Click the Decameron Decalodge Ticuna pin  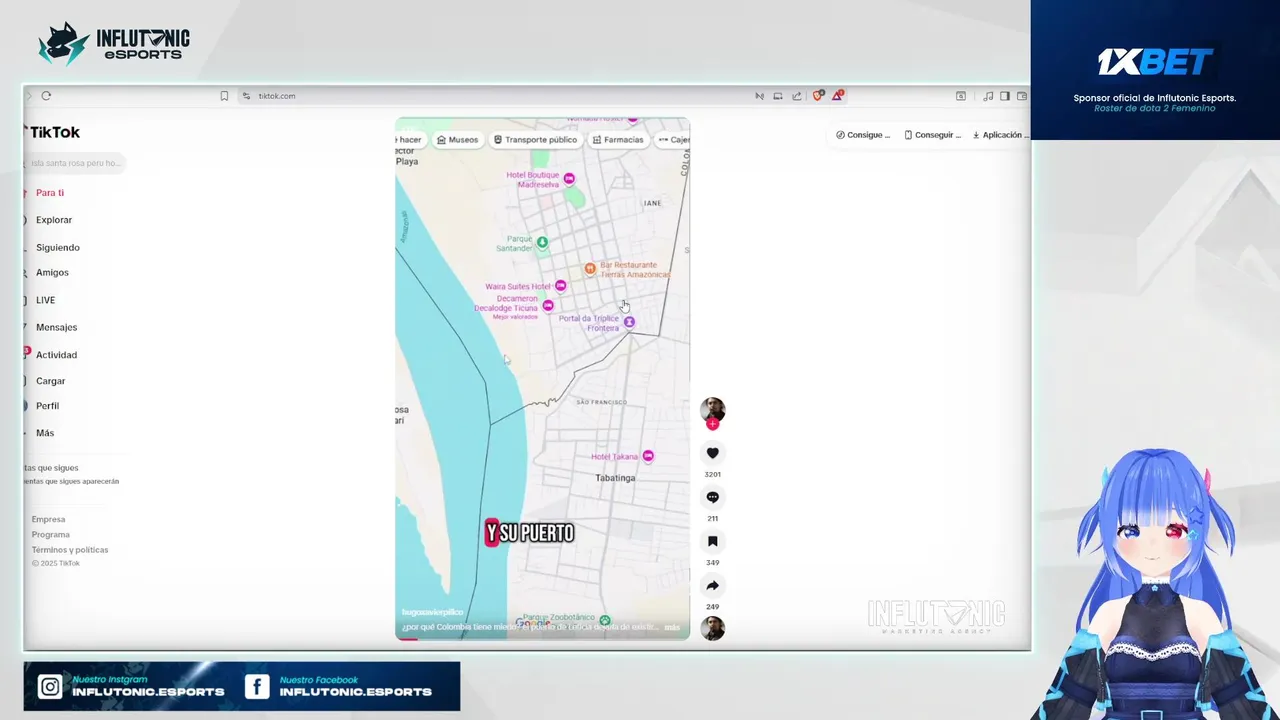point(548,306)
